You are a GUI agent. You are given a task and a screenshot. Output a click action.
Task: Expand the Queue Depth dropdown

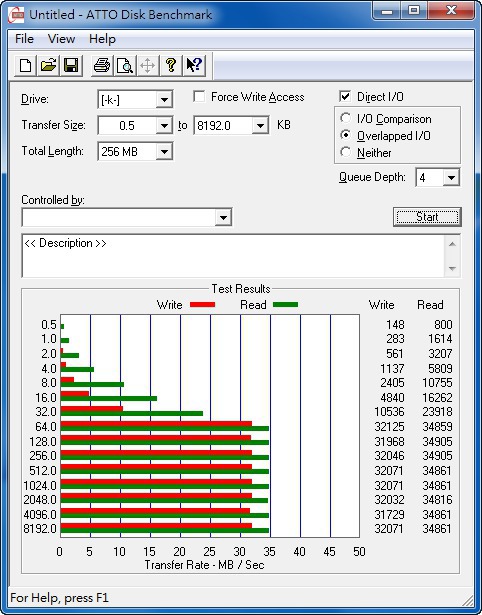coord(451,178)
